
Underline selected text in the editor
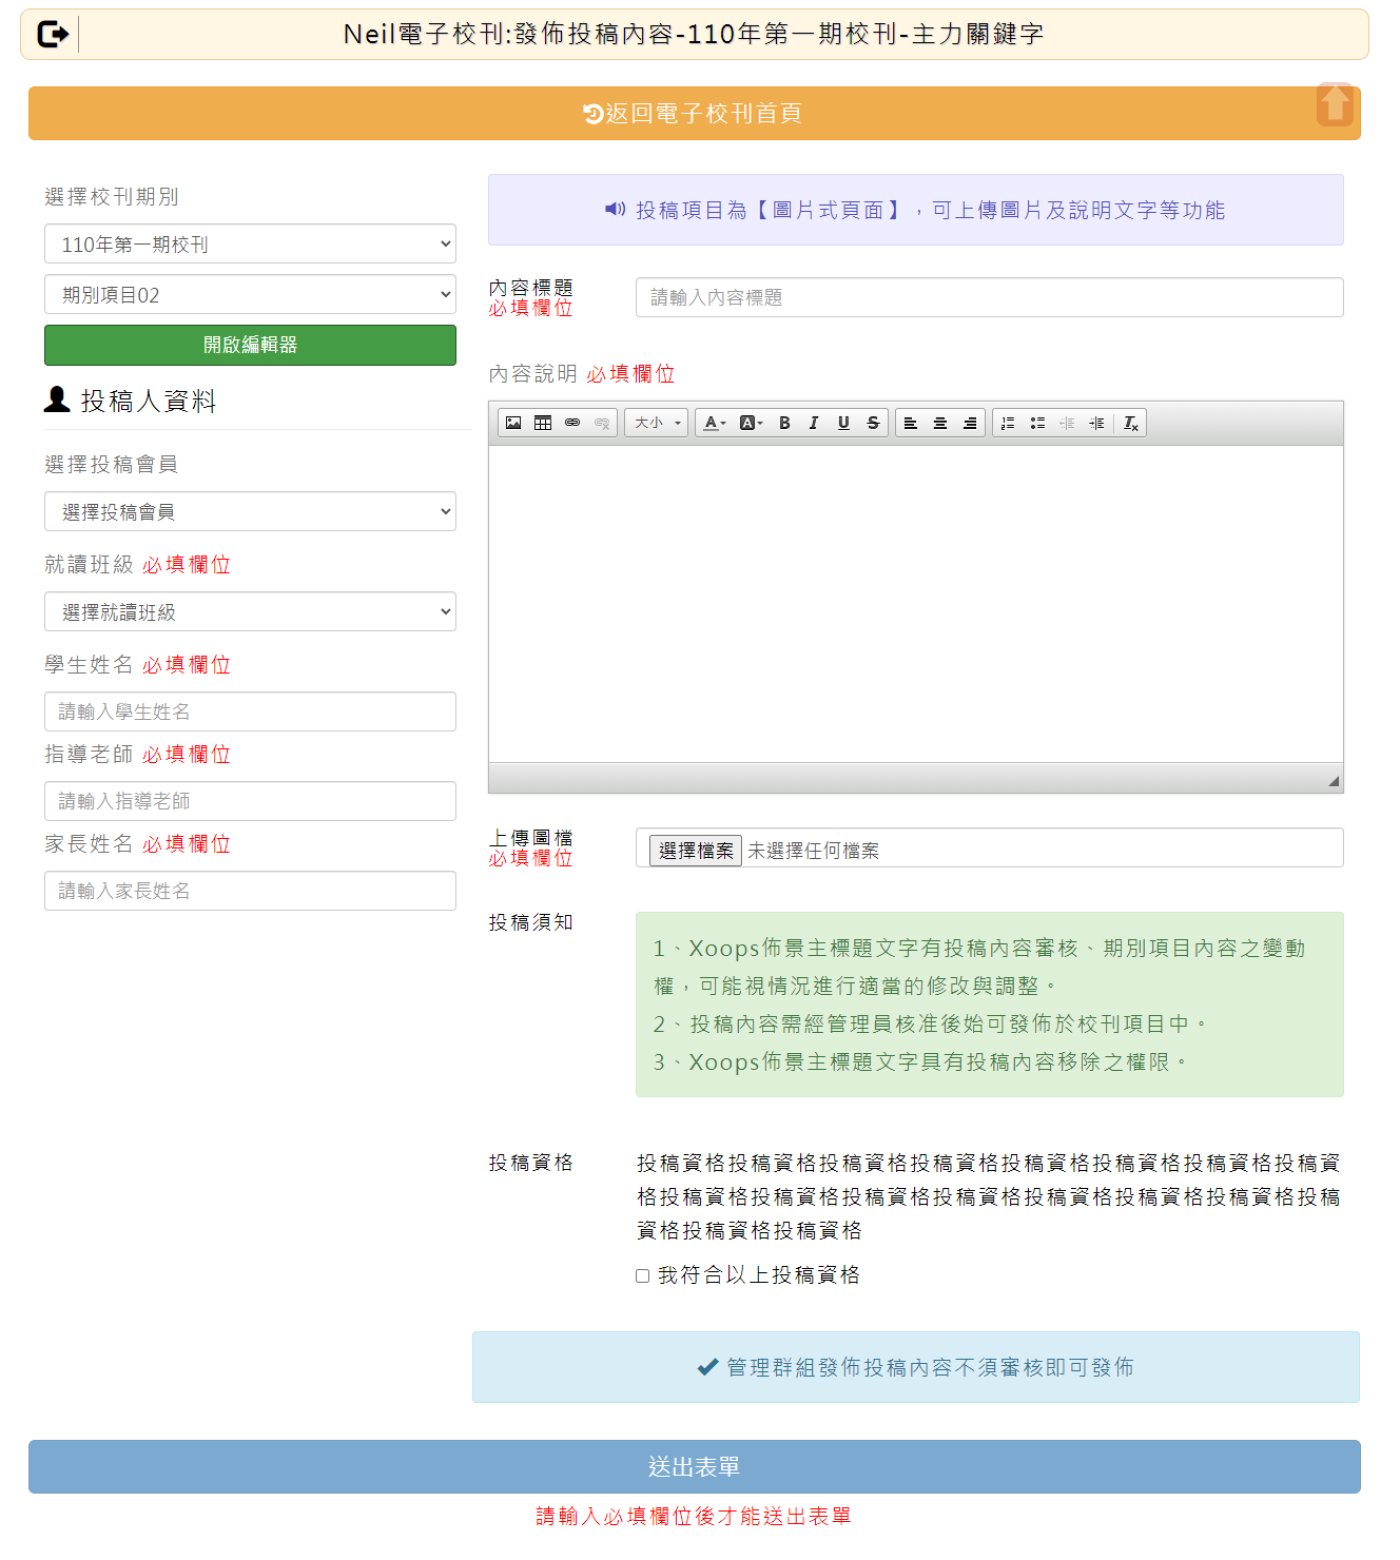[x=843, y=422]
